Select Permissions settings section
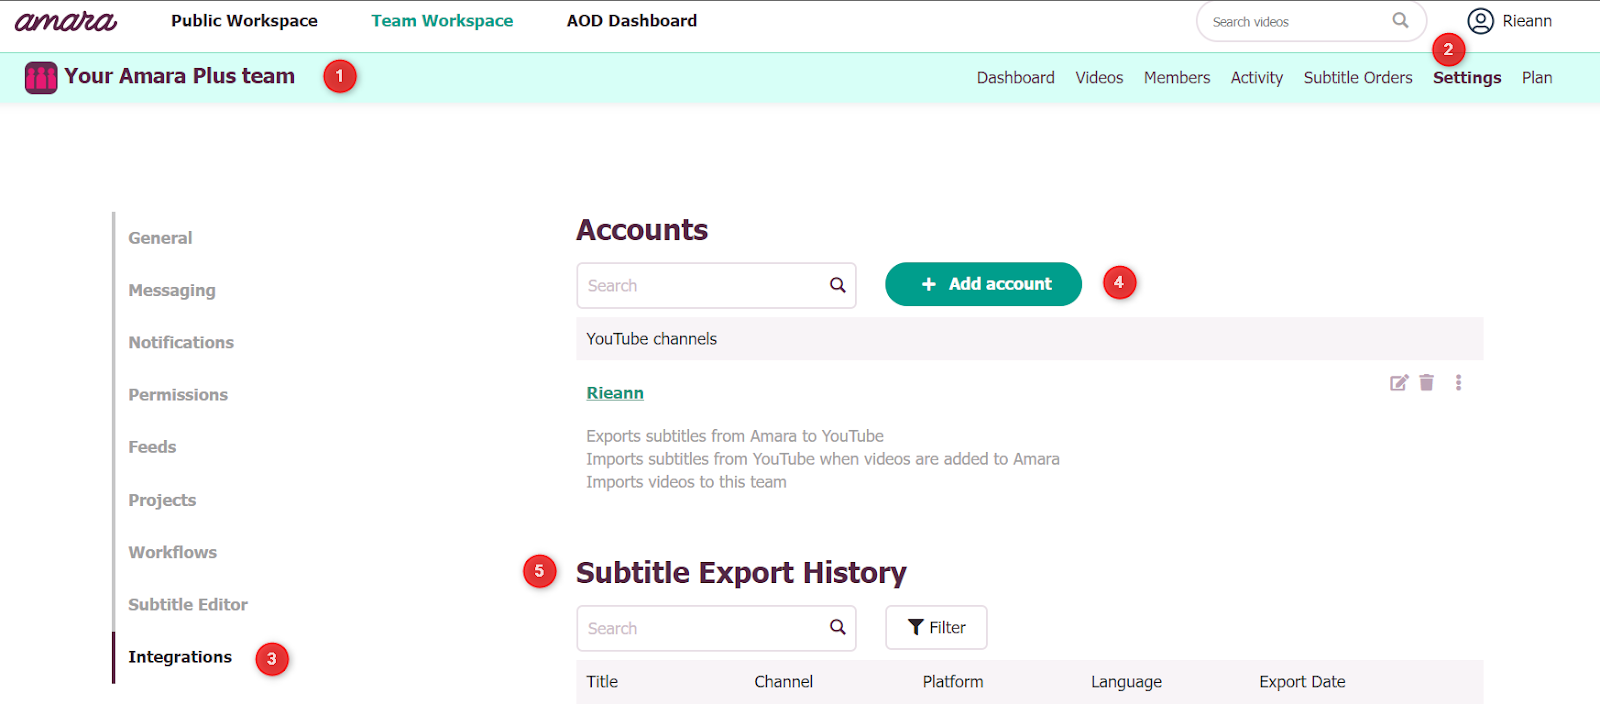The image size is (1600, 704). coord(178,395)
